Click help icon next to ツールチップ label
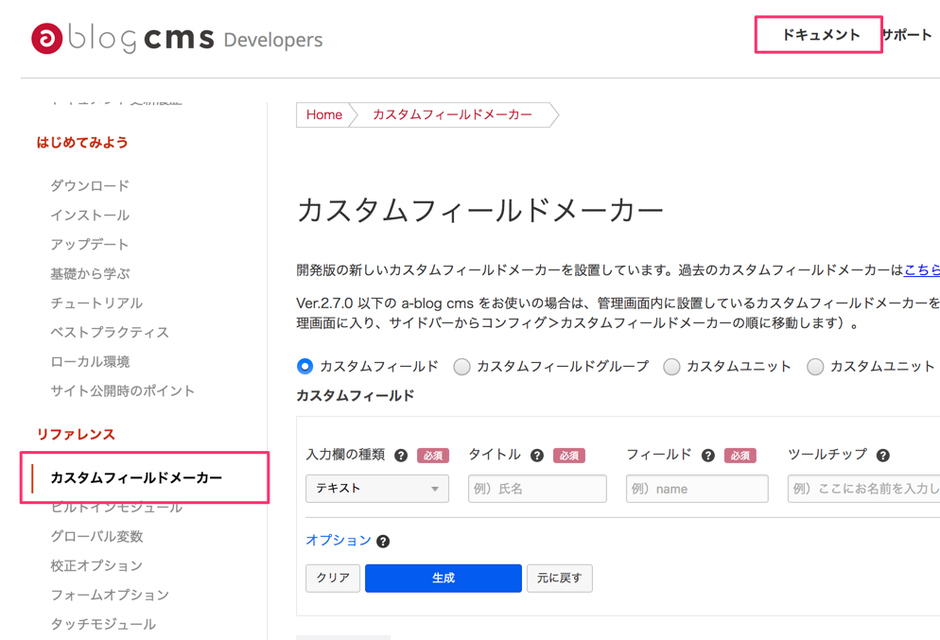 click(x=883, y=455)
